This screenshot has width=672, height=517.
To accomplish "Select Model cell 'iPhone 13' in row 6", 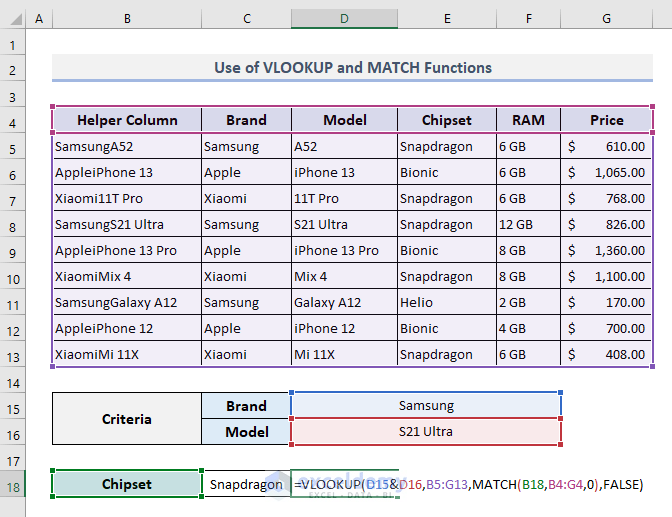I will tap(345, 172).
